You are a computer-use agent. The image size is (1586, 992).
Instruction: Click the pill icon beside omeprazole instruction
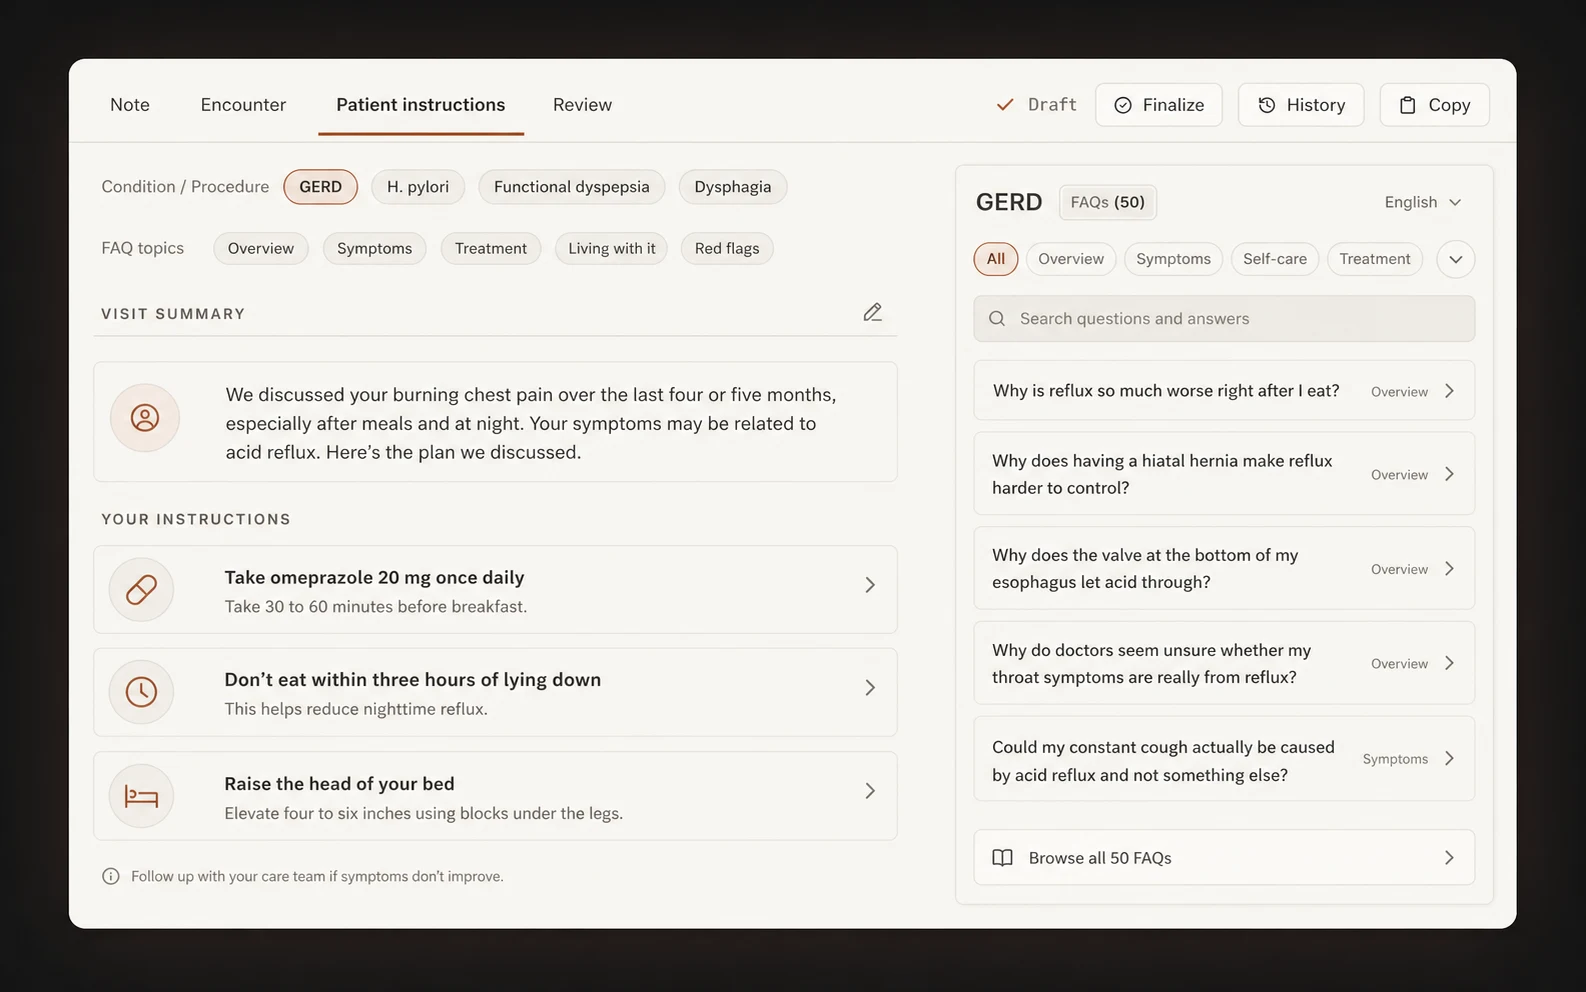141,590
